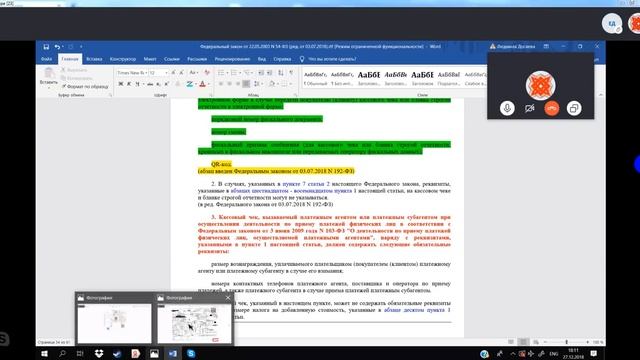Apply a numbered list
The image size is (640, 360).
pos(234,73)
